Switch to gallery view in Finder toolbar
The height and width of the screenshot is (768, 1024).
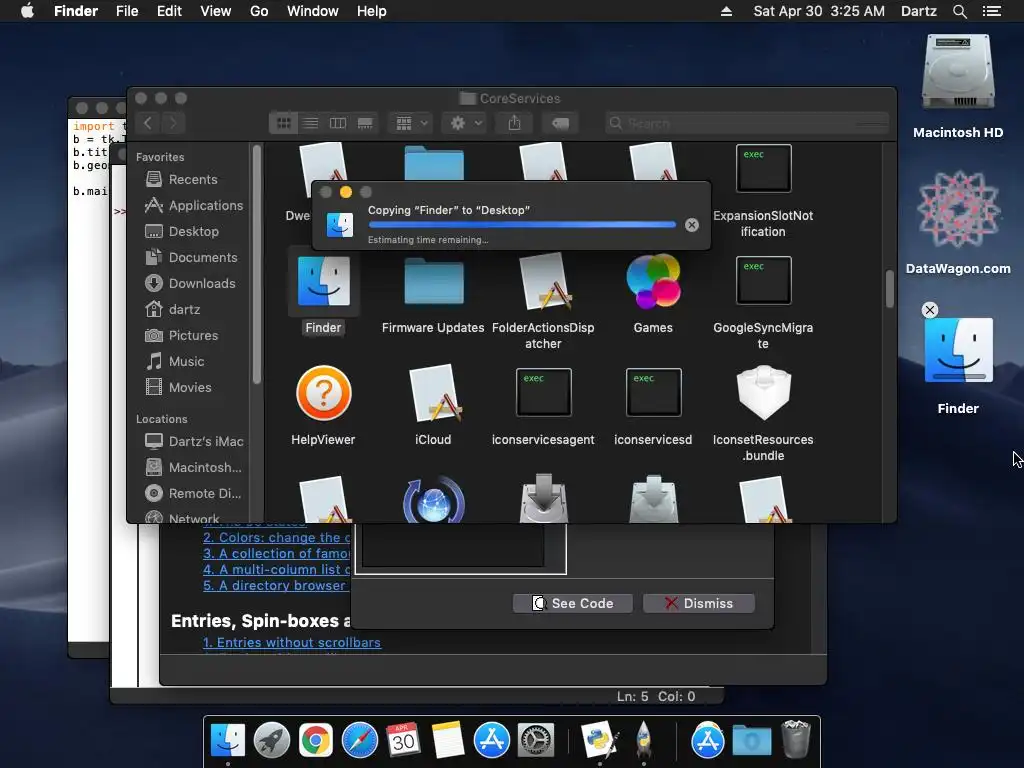365,123
